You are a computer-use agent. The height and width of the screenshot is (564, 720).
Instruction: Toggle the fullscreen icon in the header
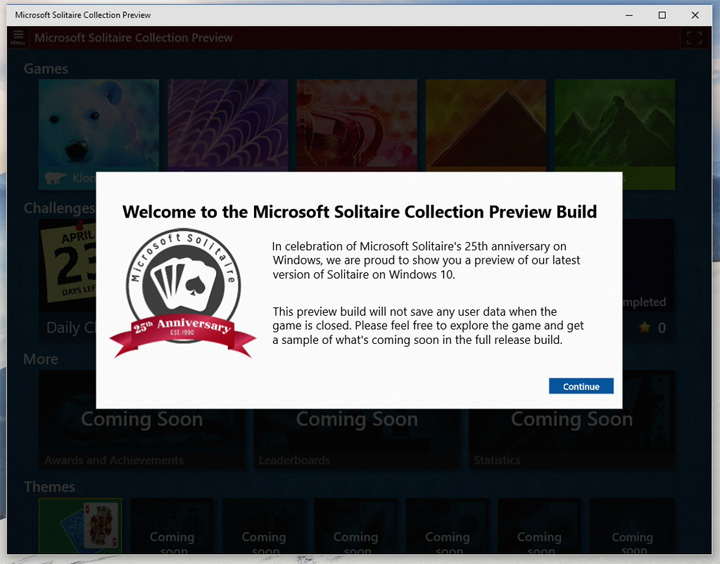(693, 38)
